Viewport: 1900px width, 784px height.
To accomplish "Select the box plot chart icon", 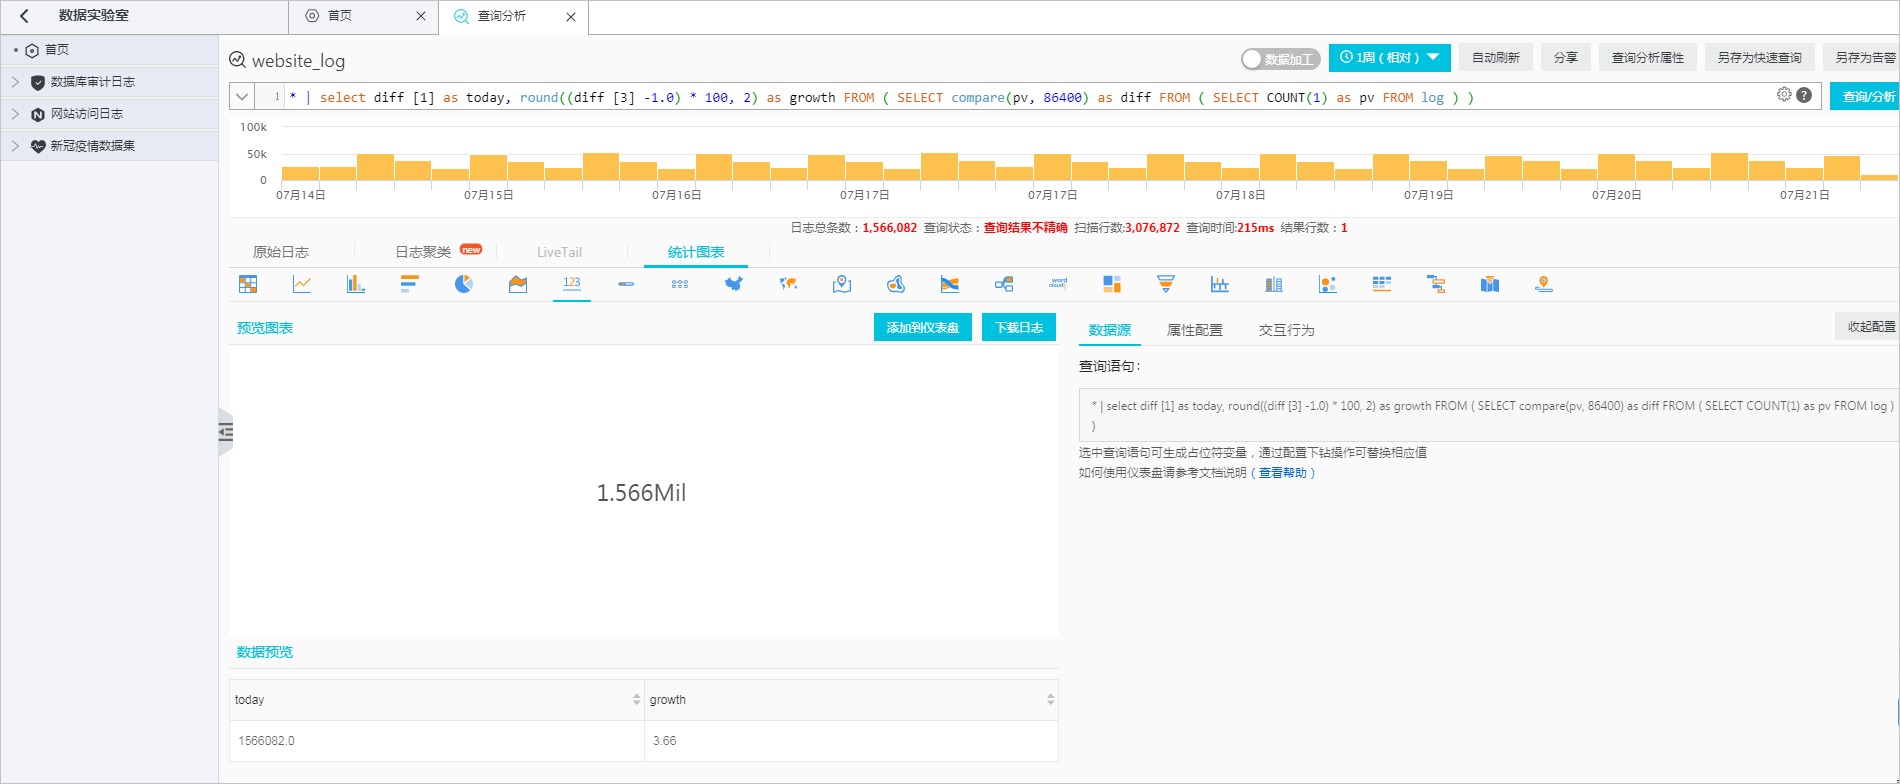I will [1220, 284].
